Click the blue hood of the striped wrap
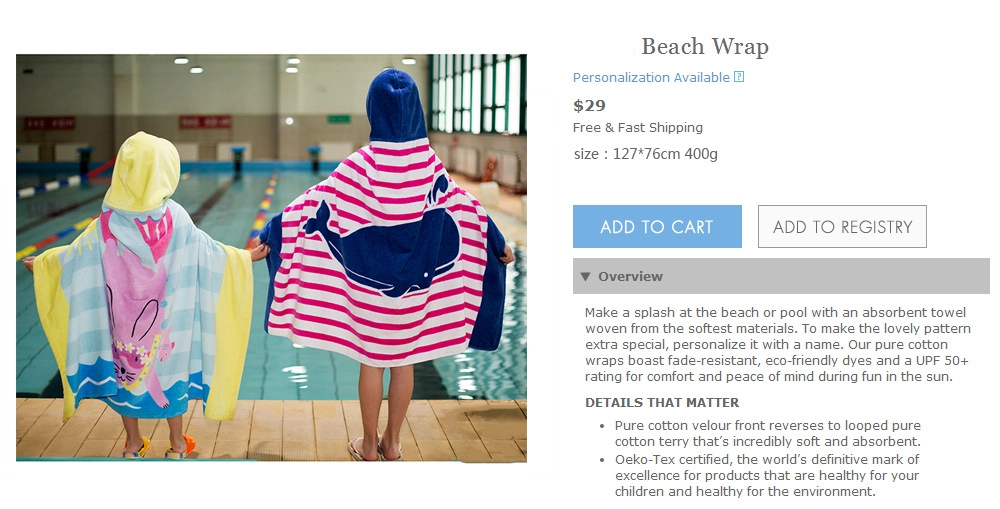This screenshot has width=1000, height=509. click(397, 106)
